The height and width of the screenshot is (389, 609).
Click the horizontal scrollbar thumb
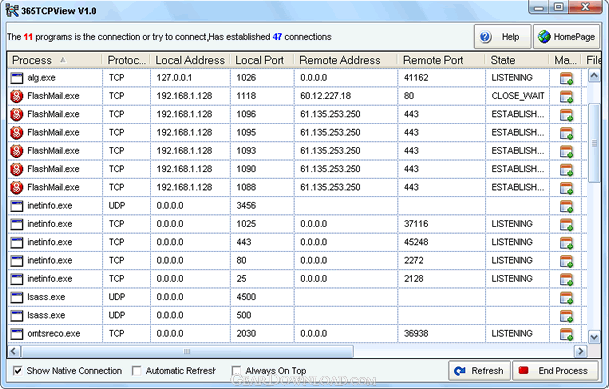187,351
